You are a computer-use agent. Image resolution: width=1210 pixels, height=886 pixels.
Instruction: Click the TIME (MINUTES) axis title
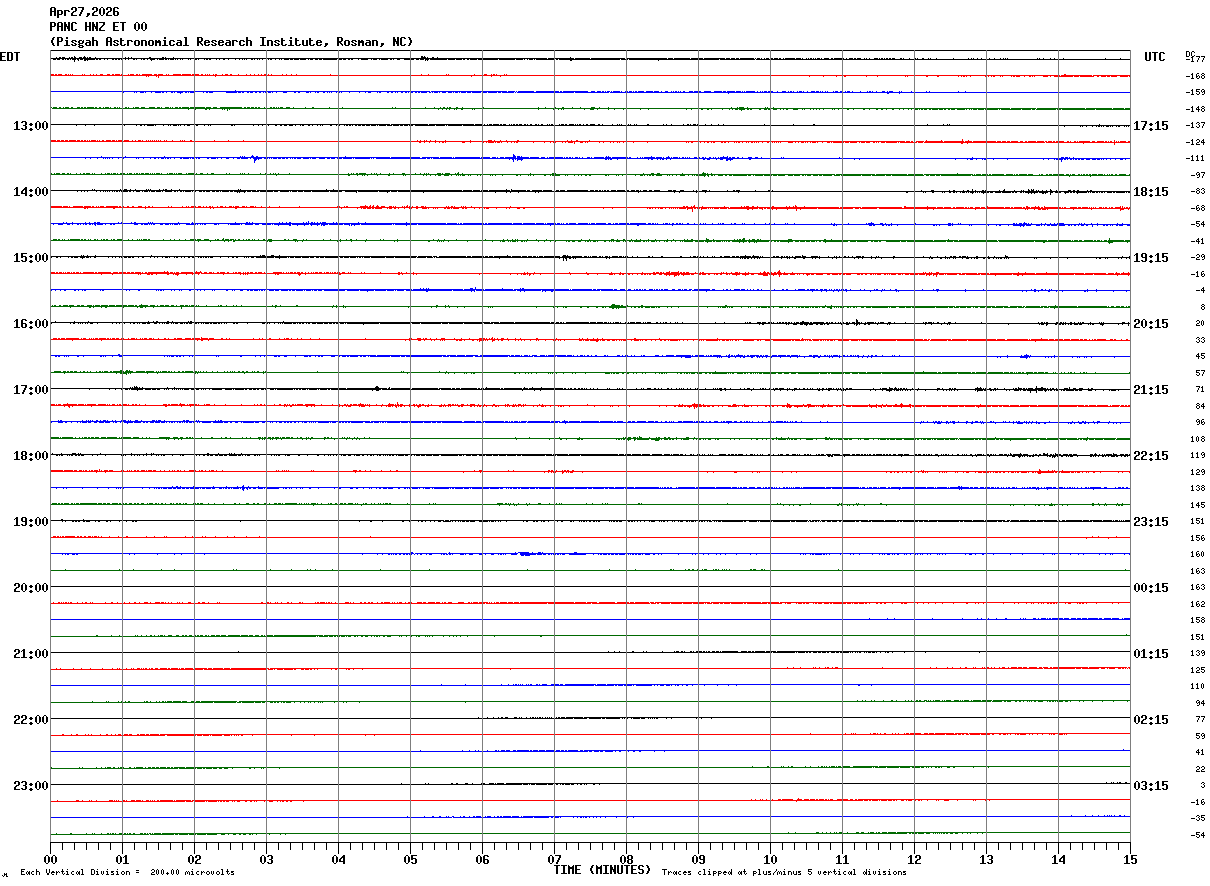pos(602,870)
